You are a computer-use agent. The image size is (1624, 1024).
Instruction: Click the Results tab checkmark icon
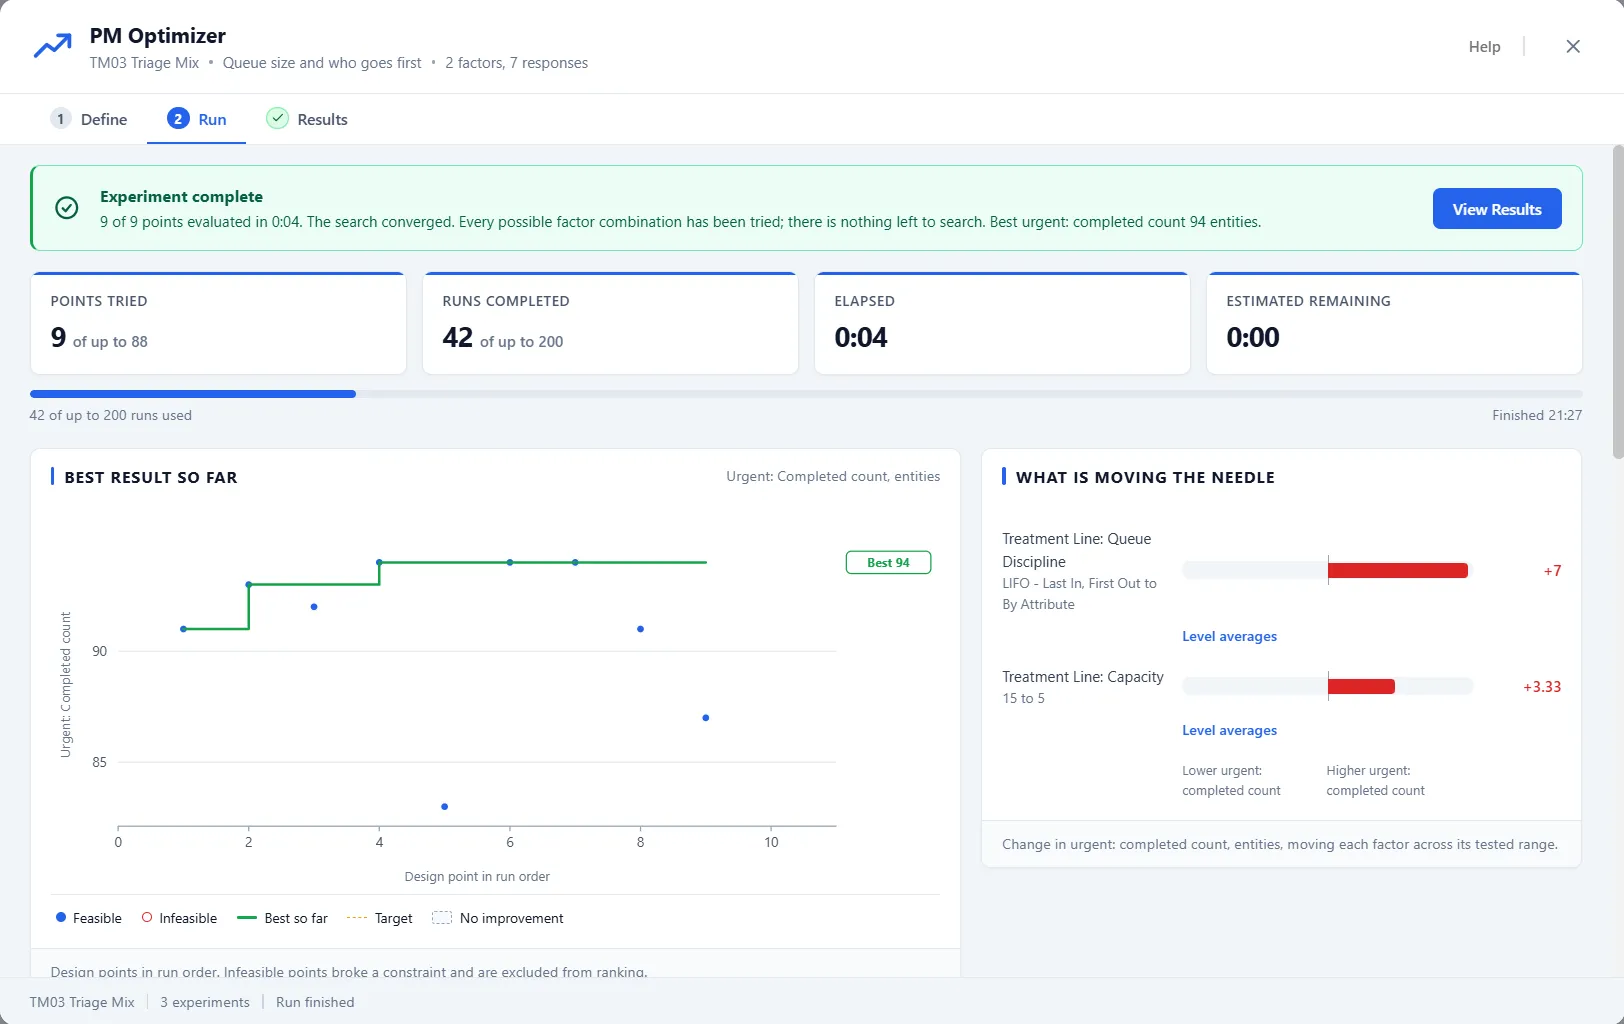coord(277,118)
